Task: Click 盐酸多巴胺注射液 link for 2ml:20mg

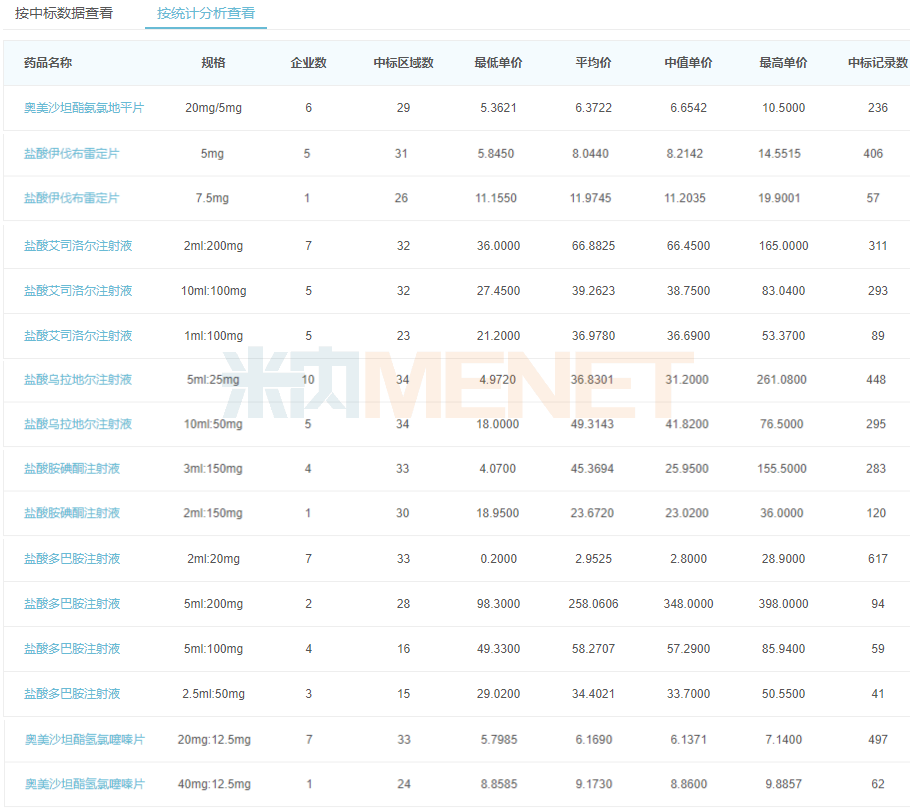Action: (x=72, y=559)
